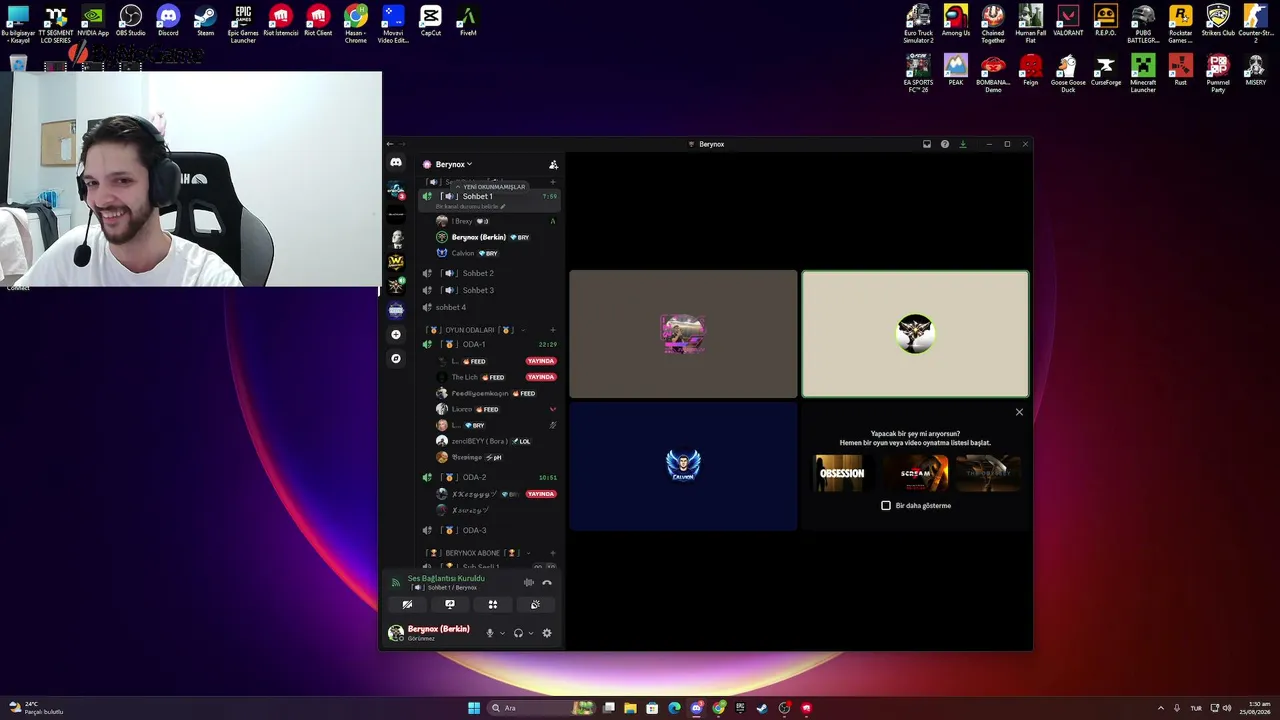Click the add a server plus icon

(396, 334)
